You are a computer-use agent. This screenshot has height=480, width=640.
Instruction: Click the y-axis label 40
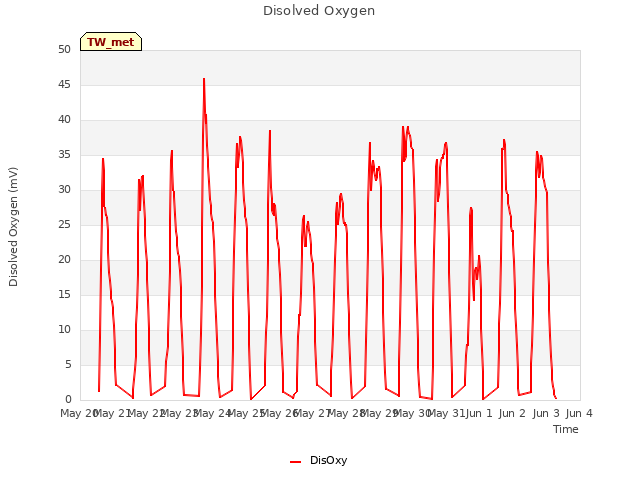[64, 120]
